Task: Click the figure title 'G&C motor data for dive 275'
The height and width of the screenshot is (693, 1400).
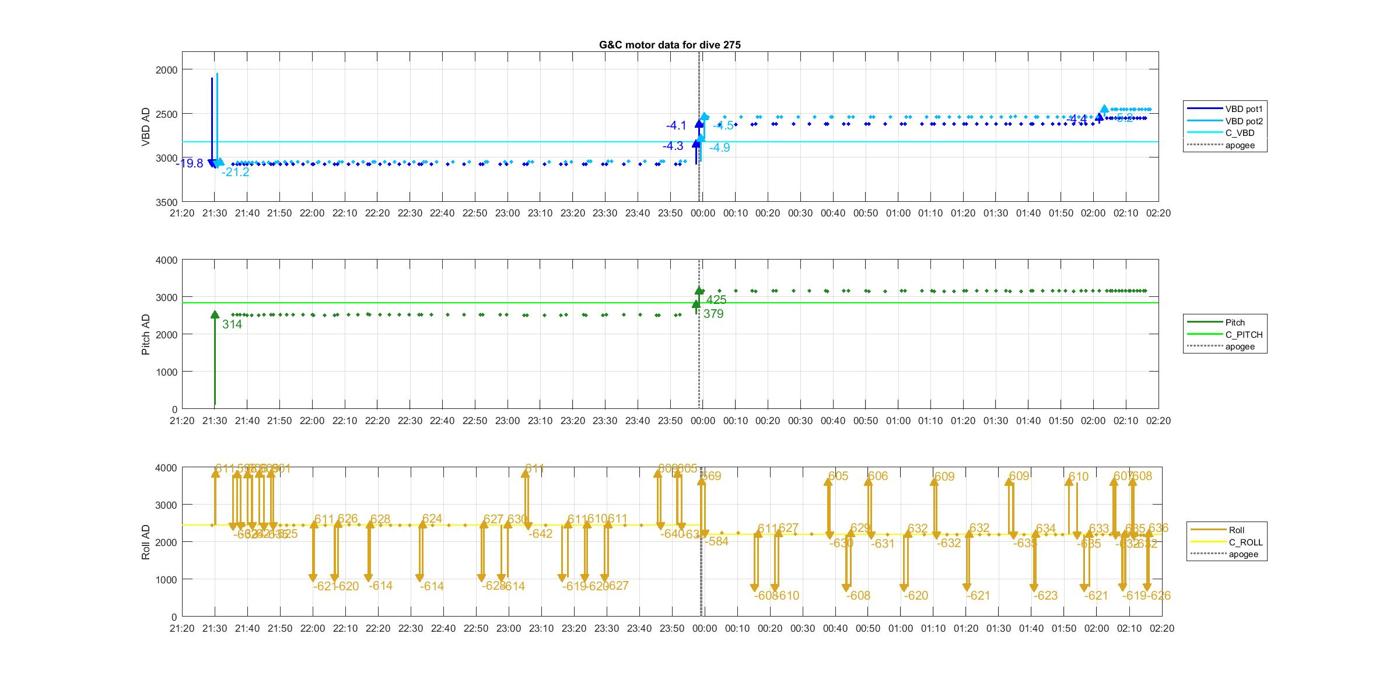Action: click(670, 45)
